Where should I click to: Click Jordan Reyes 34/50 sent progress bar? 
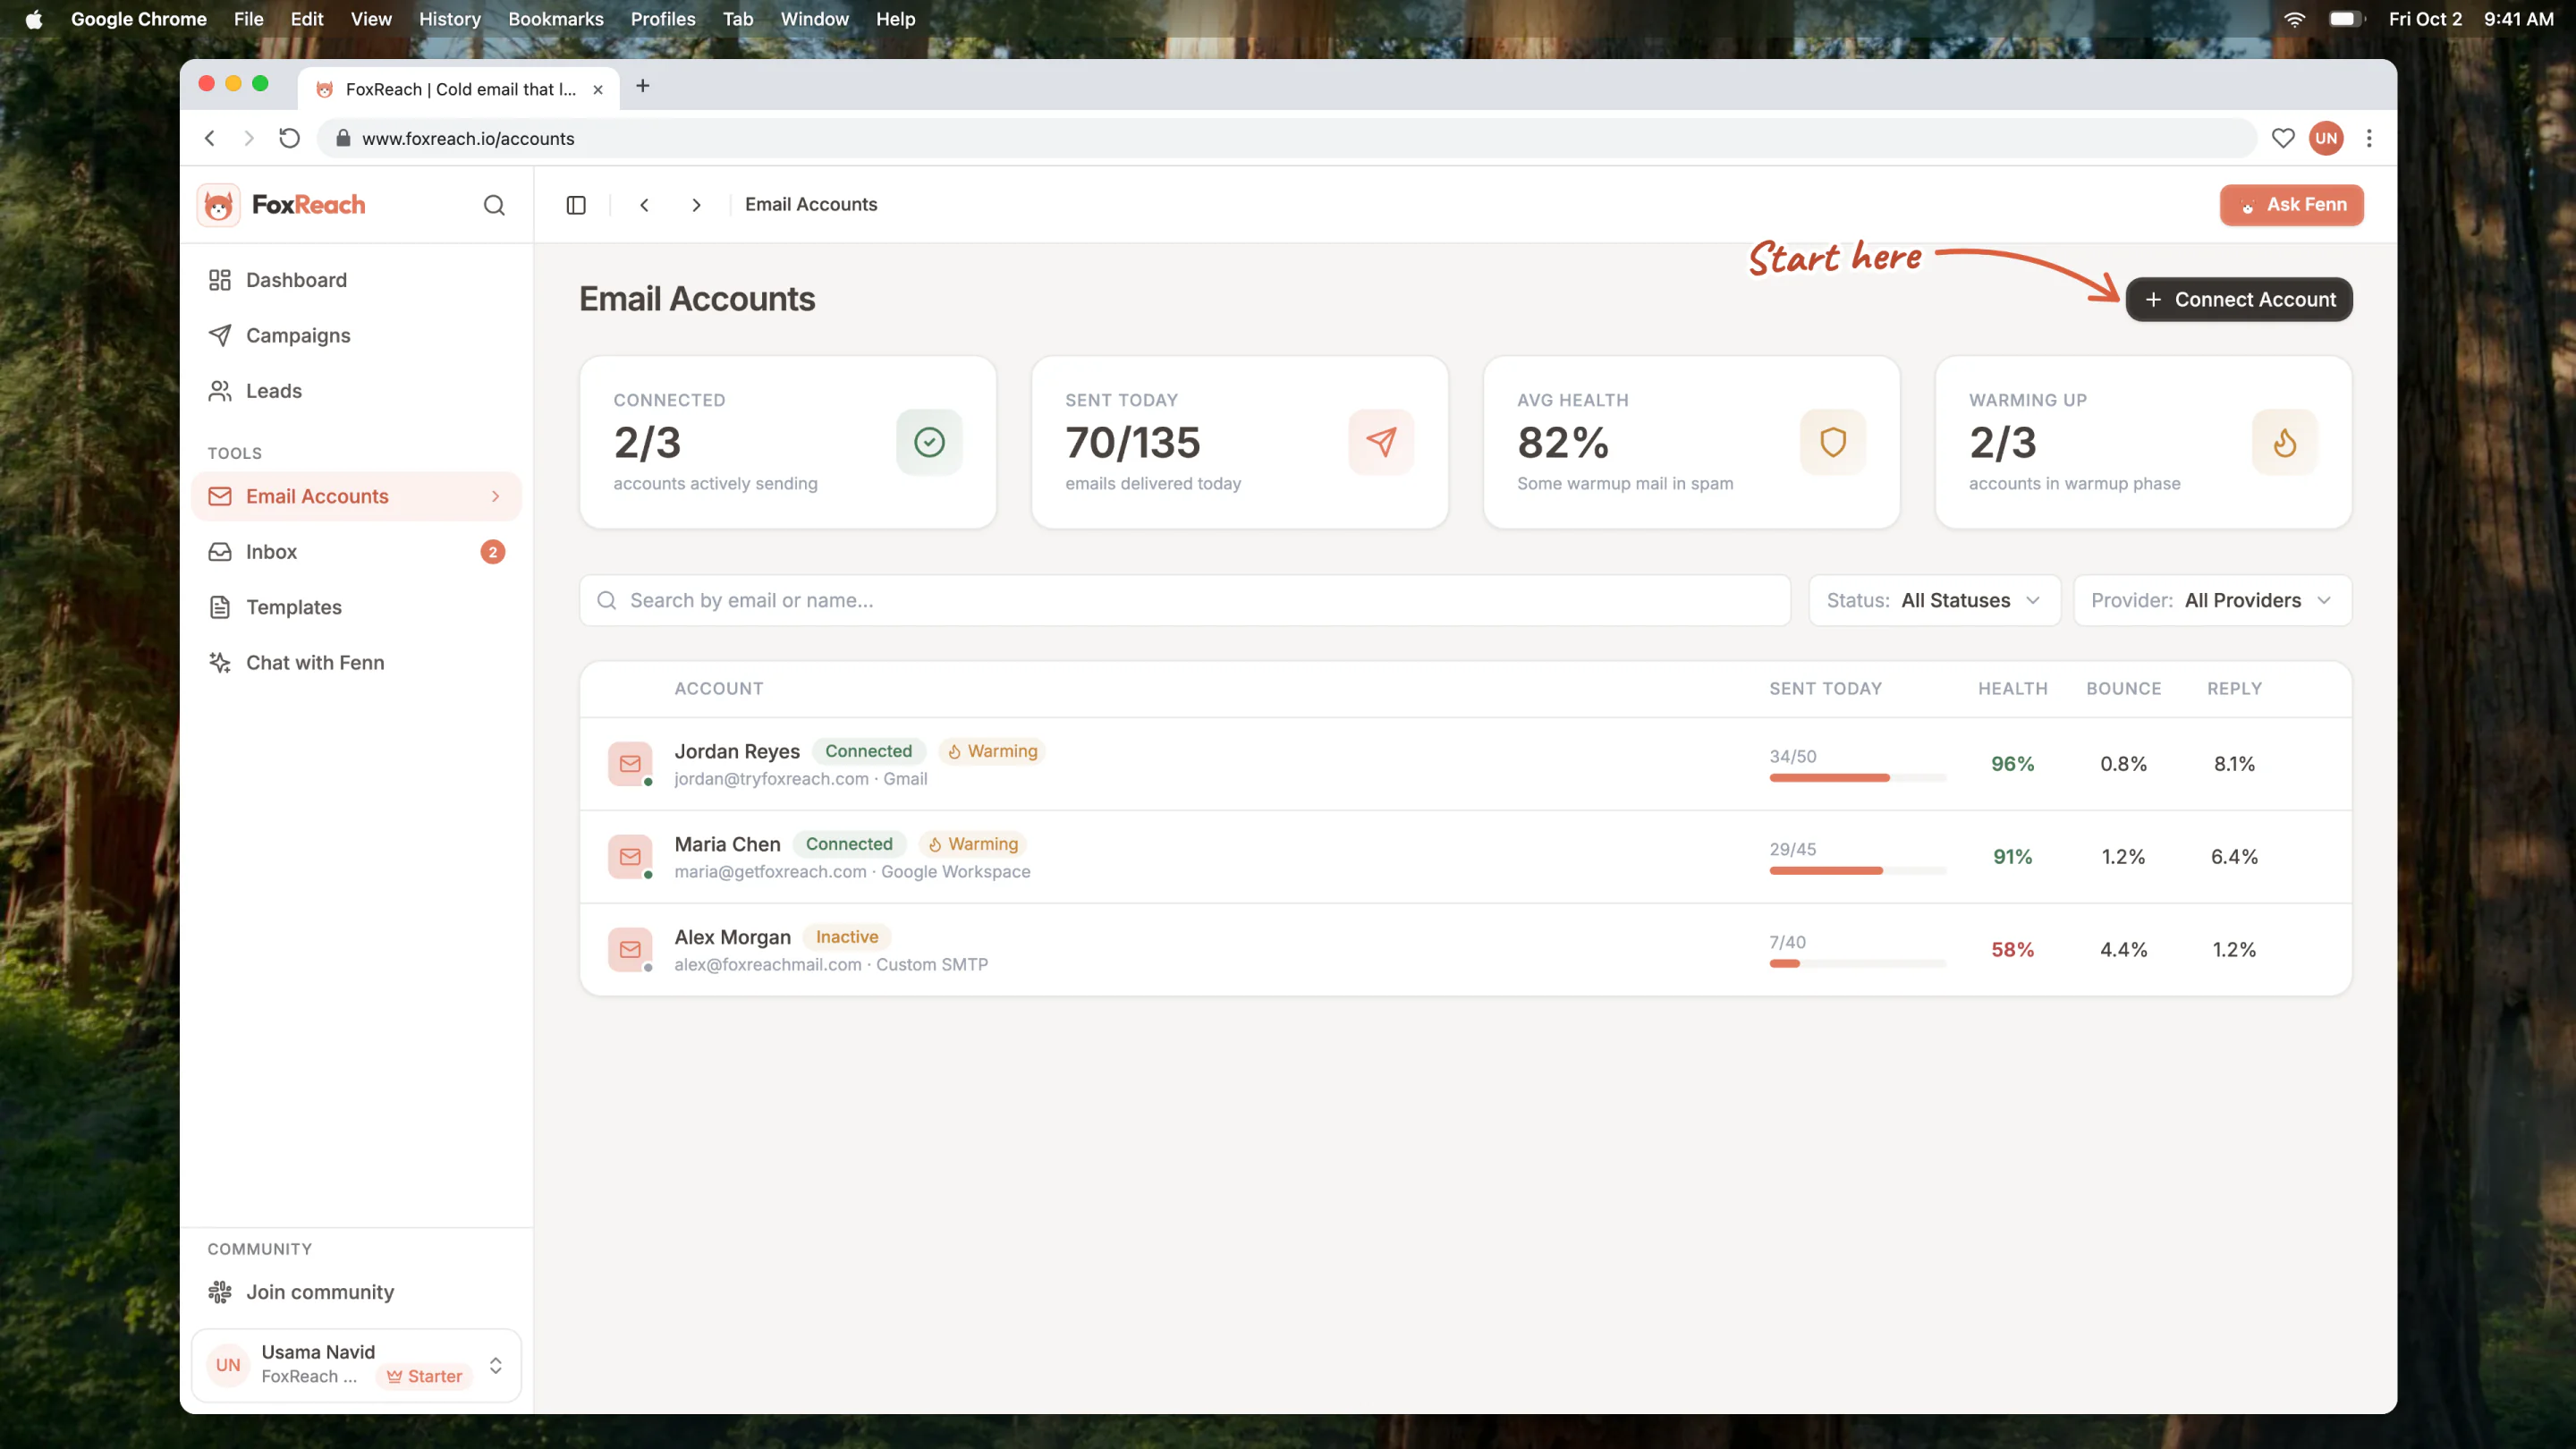(1857, 778)
